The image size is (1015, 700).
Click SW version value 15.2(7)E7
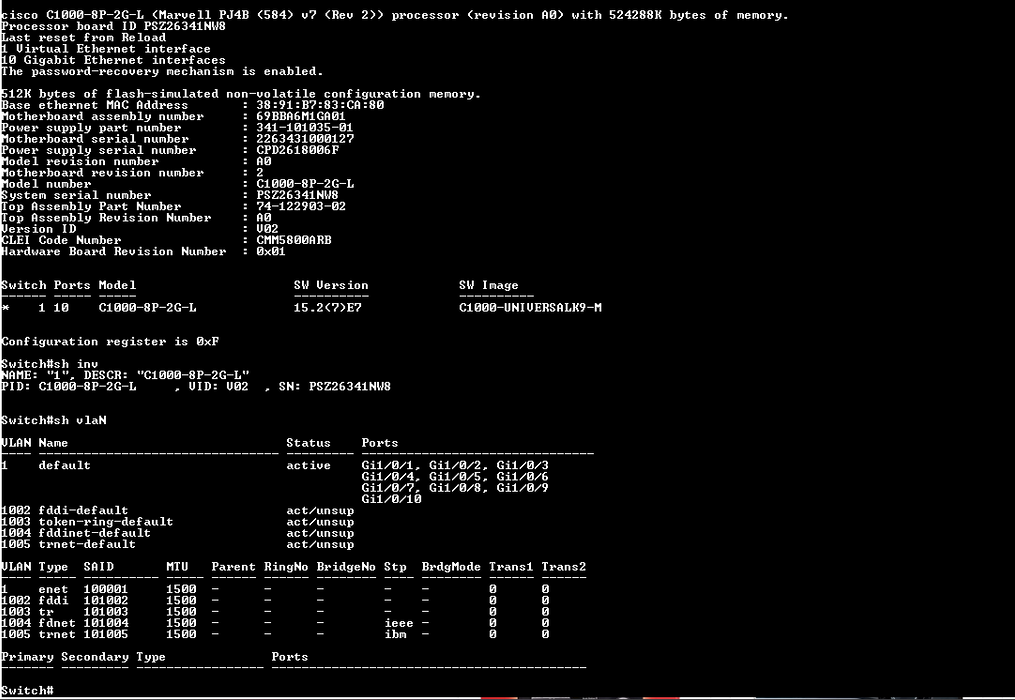tap(328, 308)
